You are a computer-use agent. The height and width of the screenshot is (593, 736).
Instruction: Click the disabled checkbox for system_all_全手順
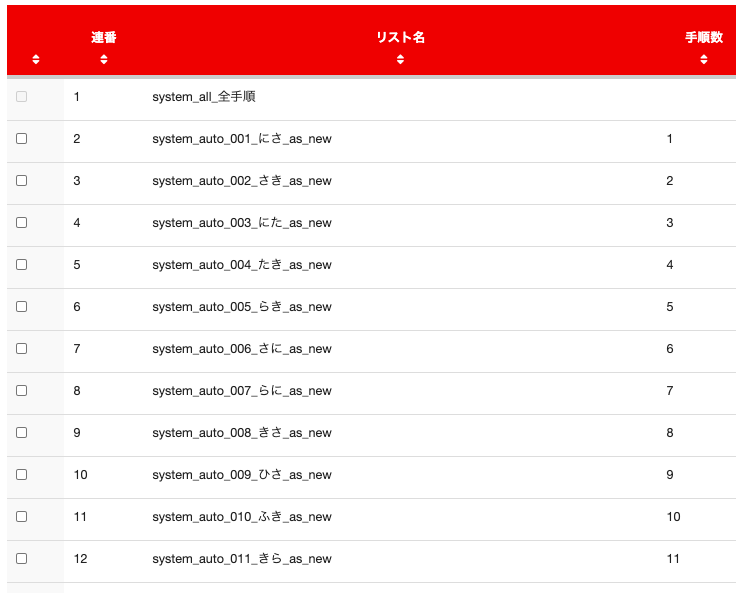(22, 96)
